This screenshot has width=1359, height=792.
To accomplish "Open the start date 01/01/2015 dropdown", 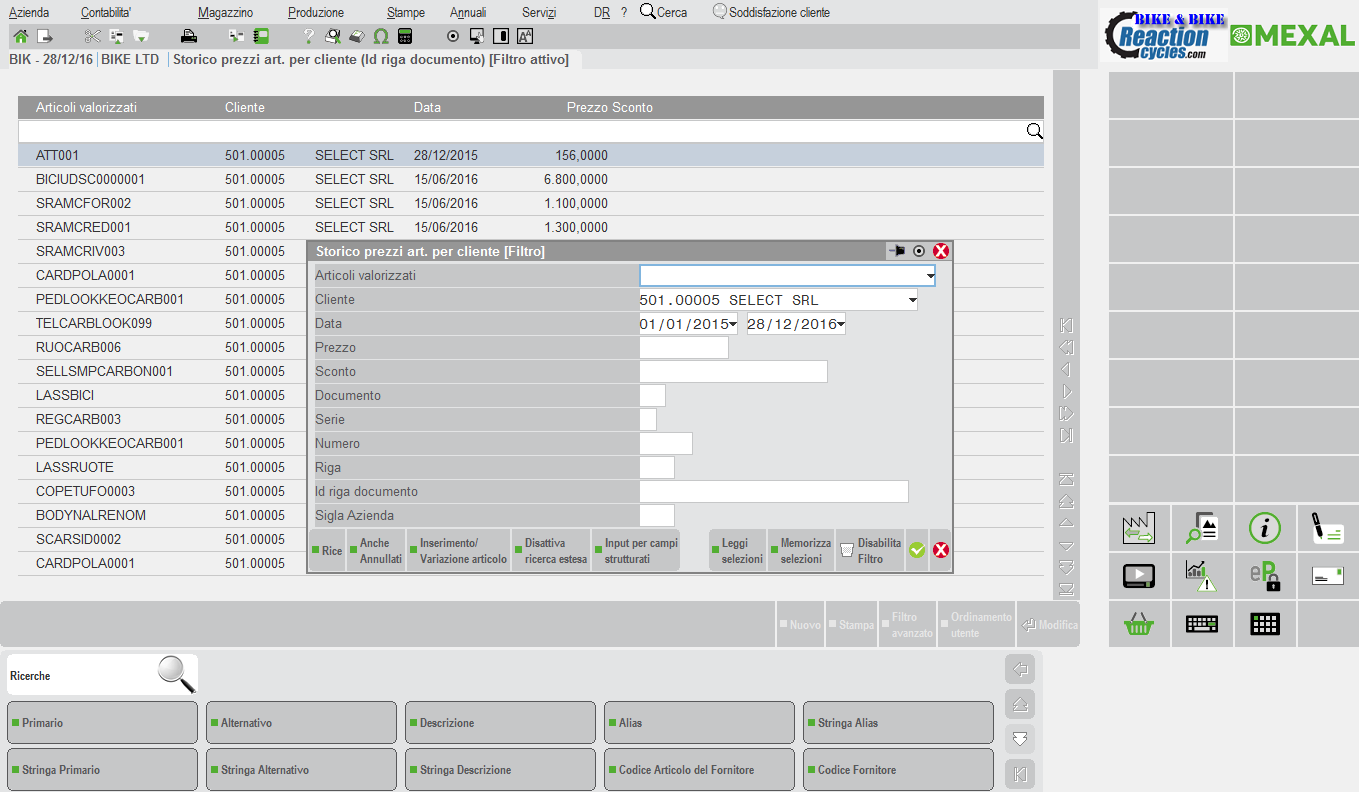I will tap(733, 324).
